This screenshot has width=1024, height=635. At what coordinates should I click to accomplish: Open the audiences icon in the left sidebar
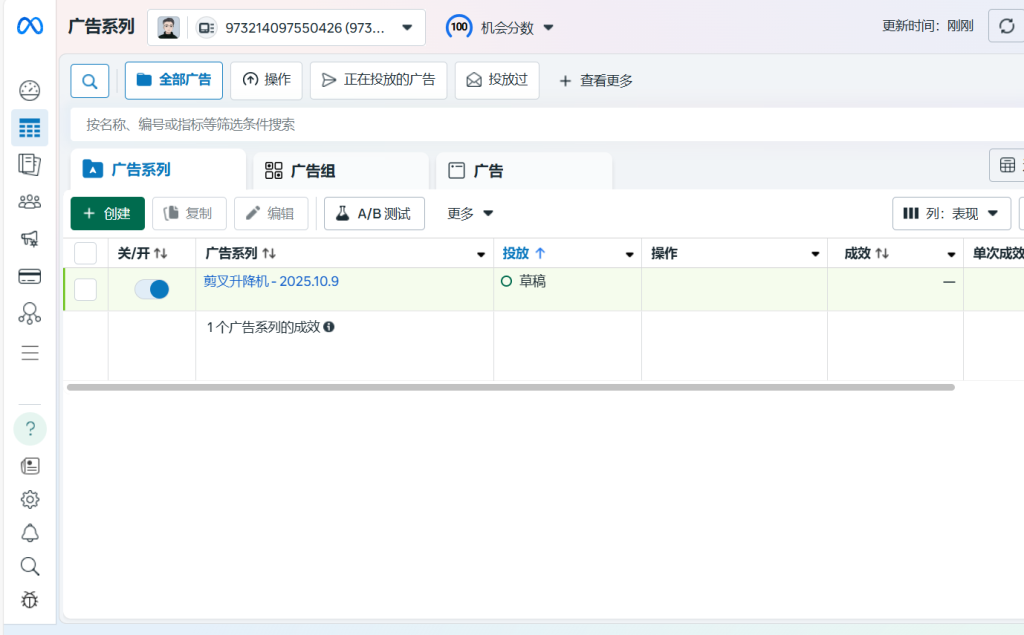30,202
